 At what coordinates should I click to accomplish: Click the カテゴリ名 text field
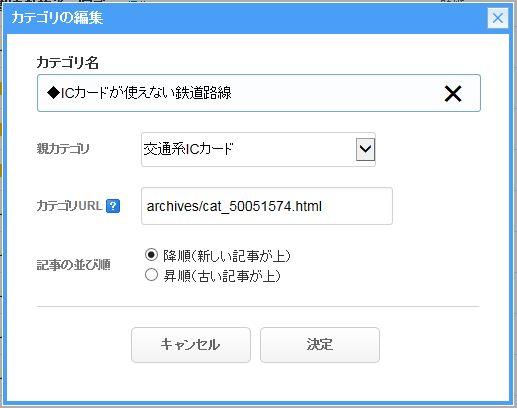tap(259, 93)
